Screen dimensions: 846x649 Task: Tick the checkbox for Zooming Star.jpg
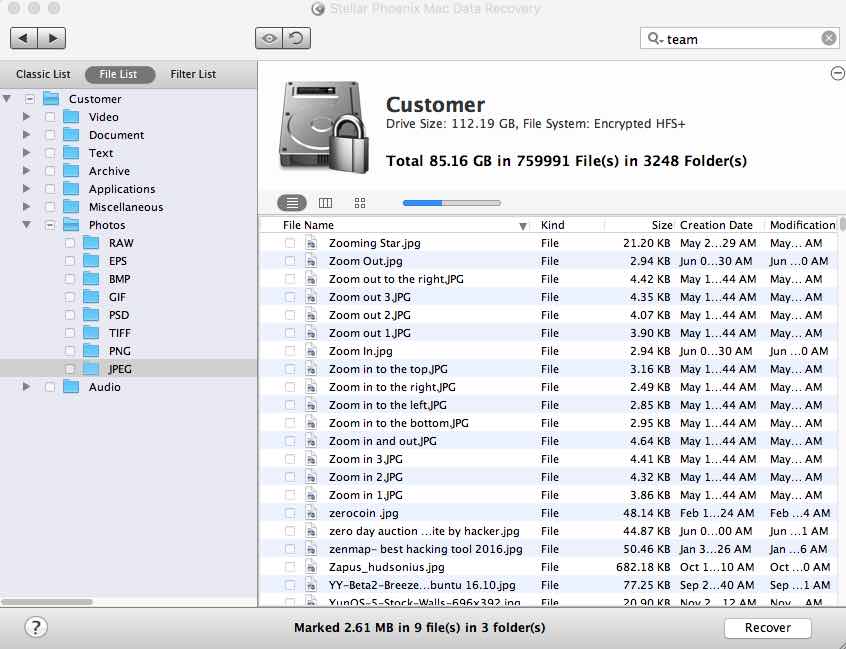pyautogui.click(x=290, y=243)
